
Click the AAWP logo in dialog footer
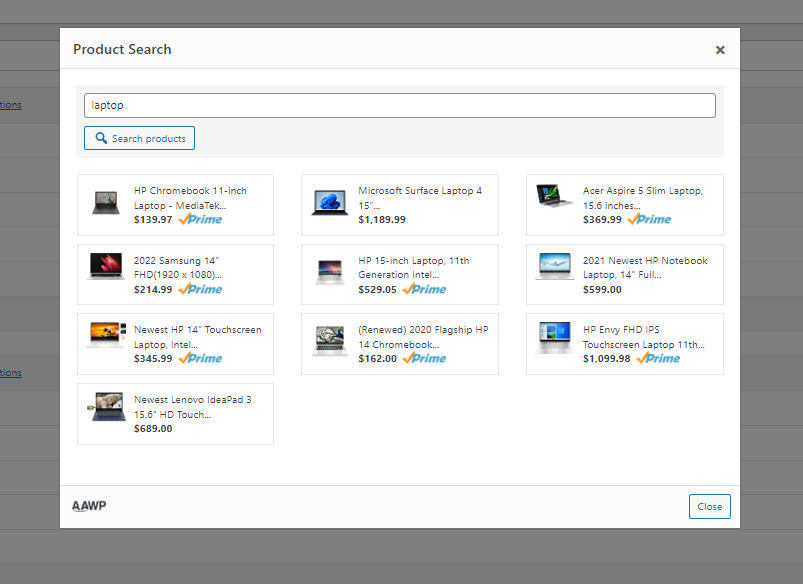[x=89, y=506]
